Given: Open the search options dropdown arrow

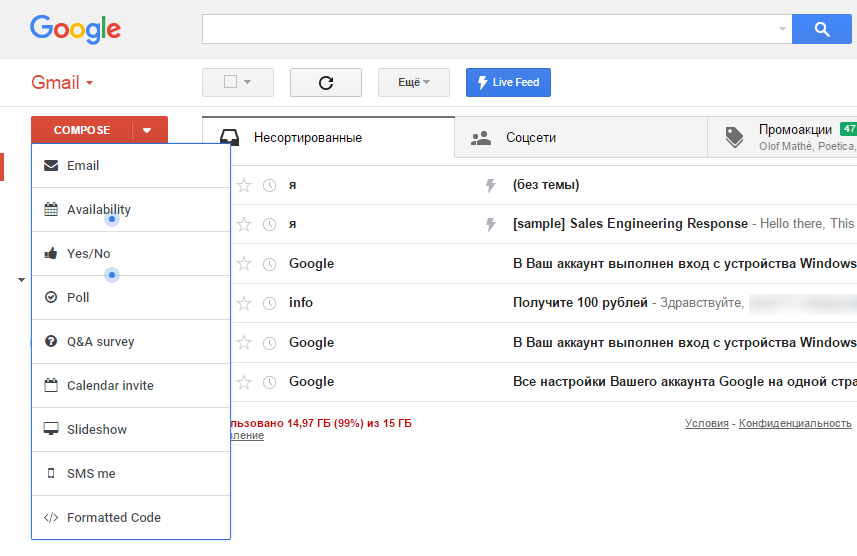Looking at the screenshot, I should (x=782, y=29).
